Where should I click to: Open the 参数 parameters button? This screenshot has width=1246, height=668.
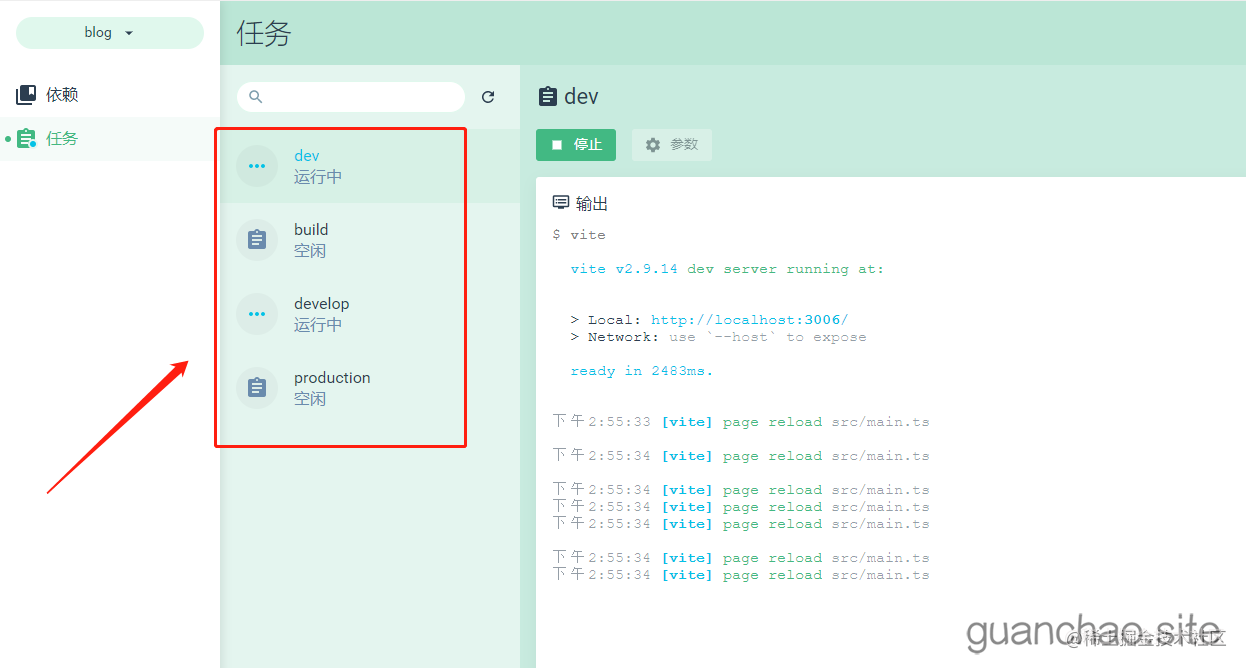click(672, 145)
